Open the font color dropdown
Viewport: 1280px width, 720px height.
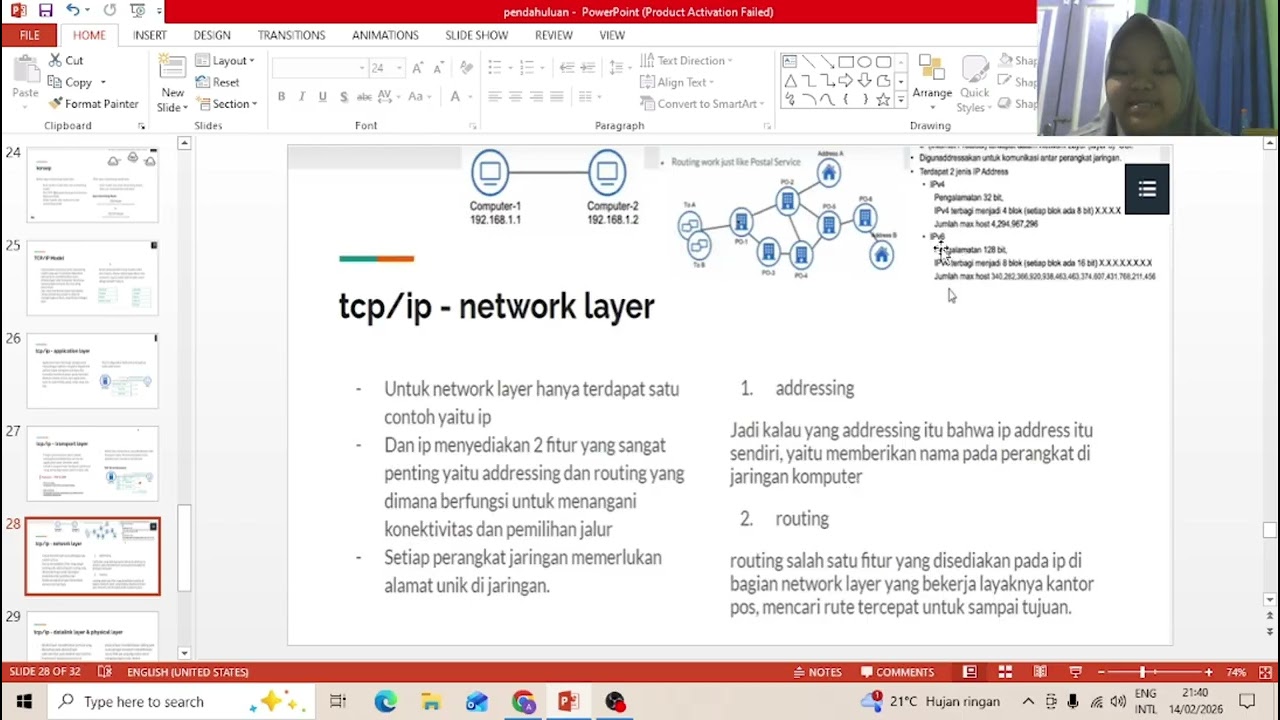(468, 96)
